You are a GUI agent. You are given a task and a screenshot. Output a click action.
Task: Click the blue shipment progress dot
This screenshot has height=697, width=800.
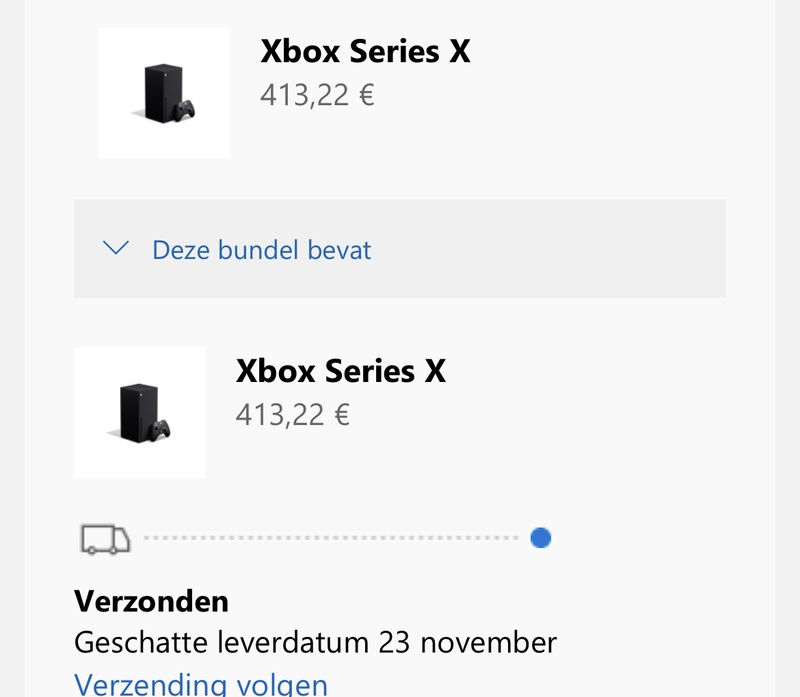541,539
